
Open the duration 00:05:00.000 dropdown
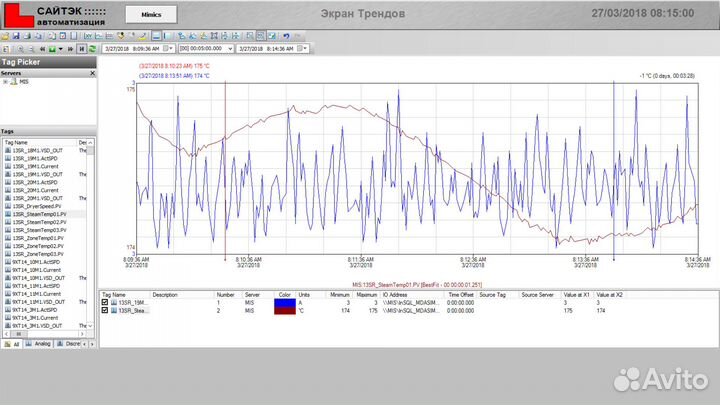(230, 48)
